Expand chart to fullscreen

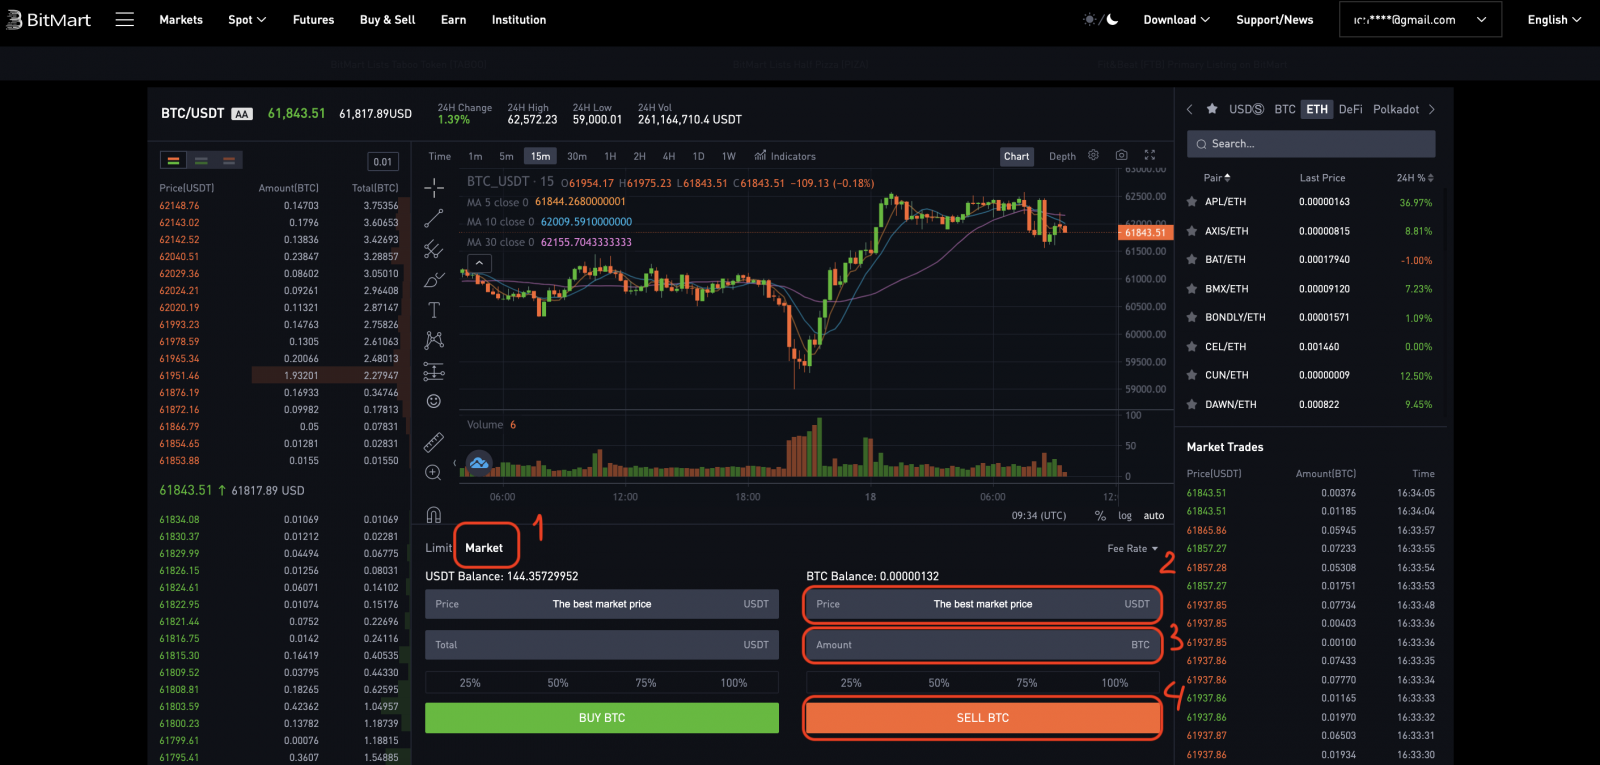1150,155
